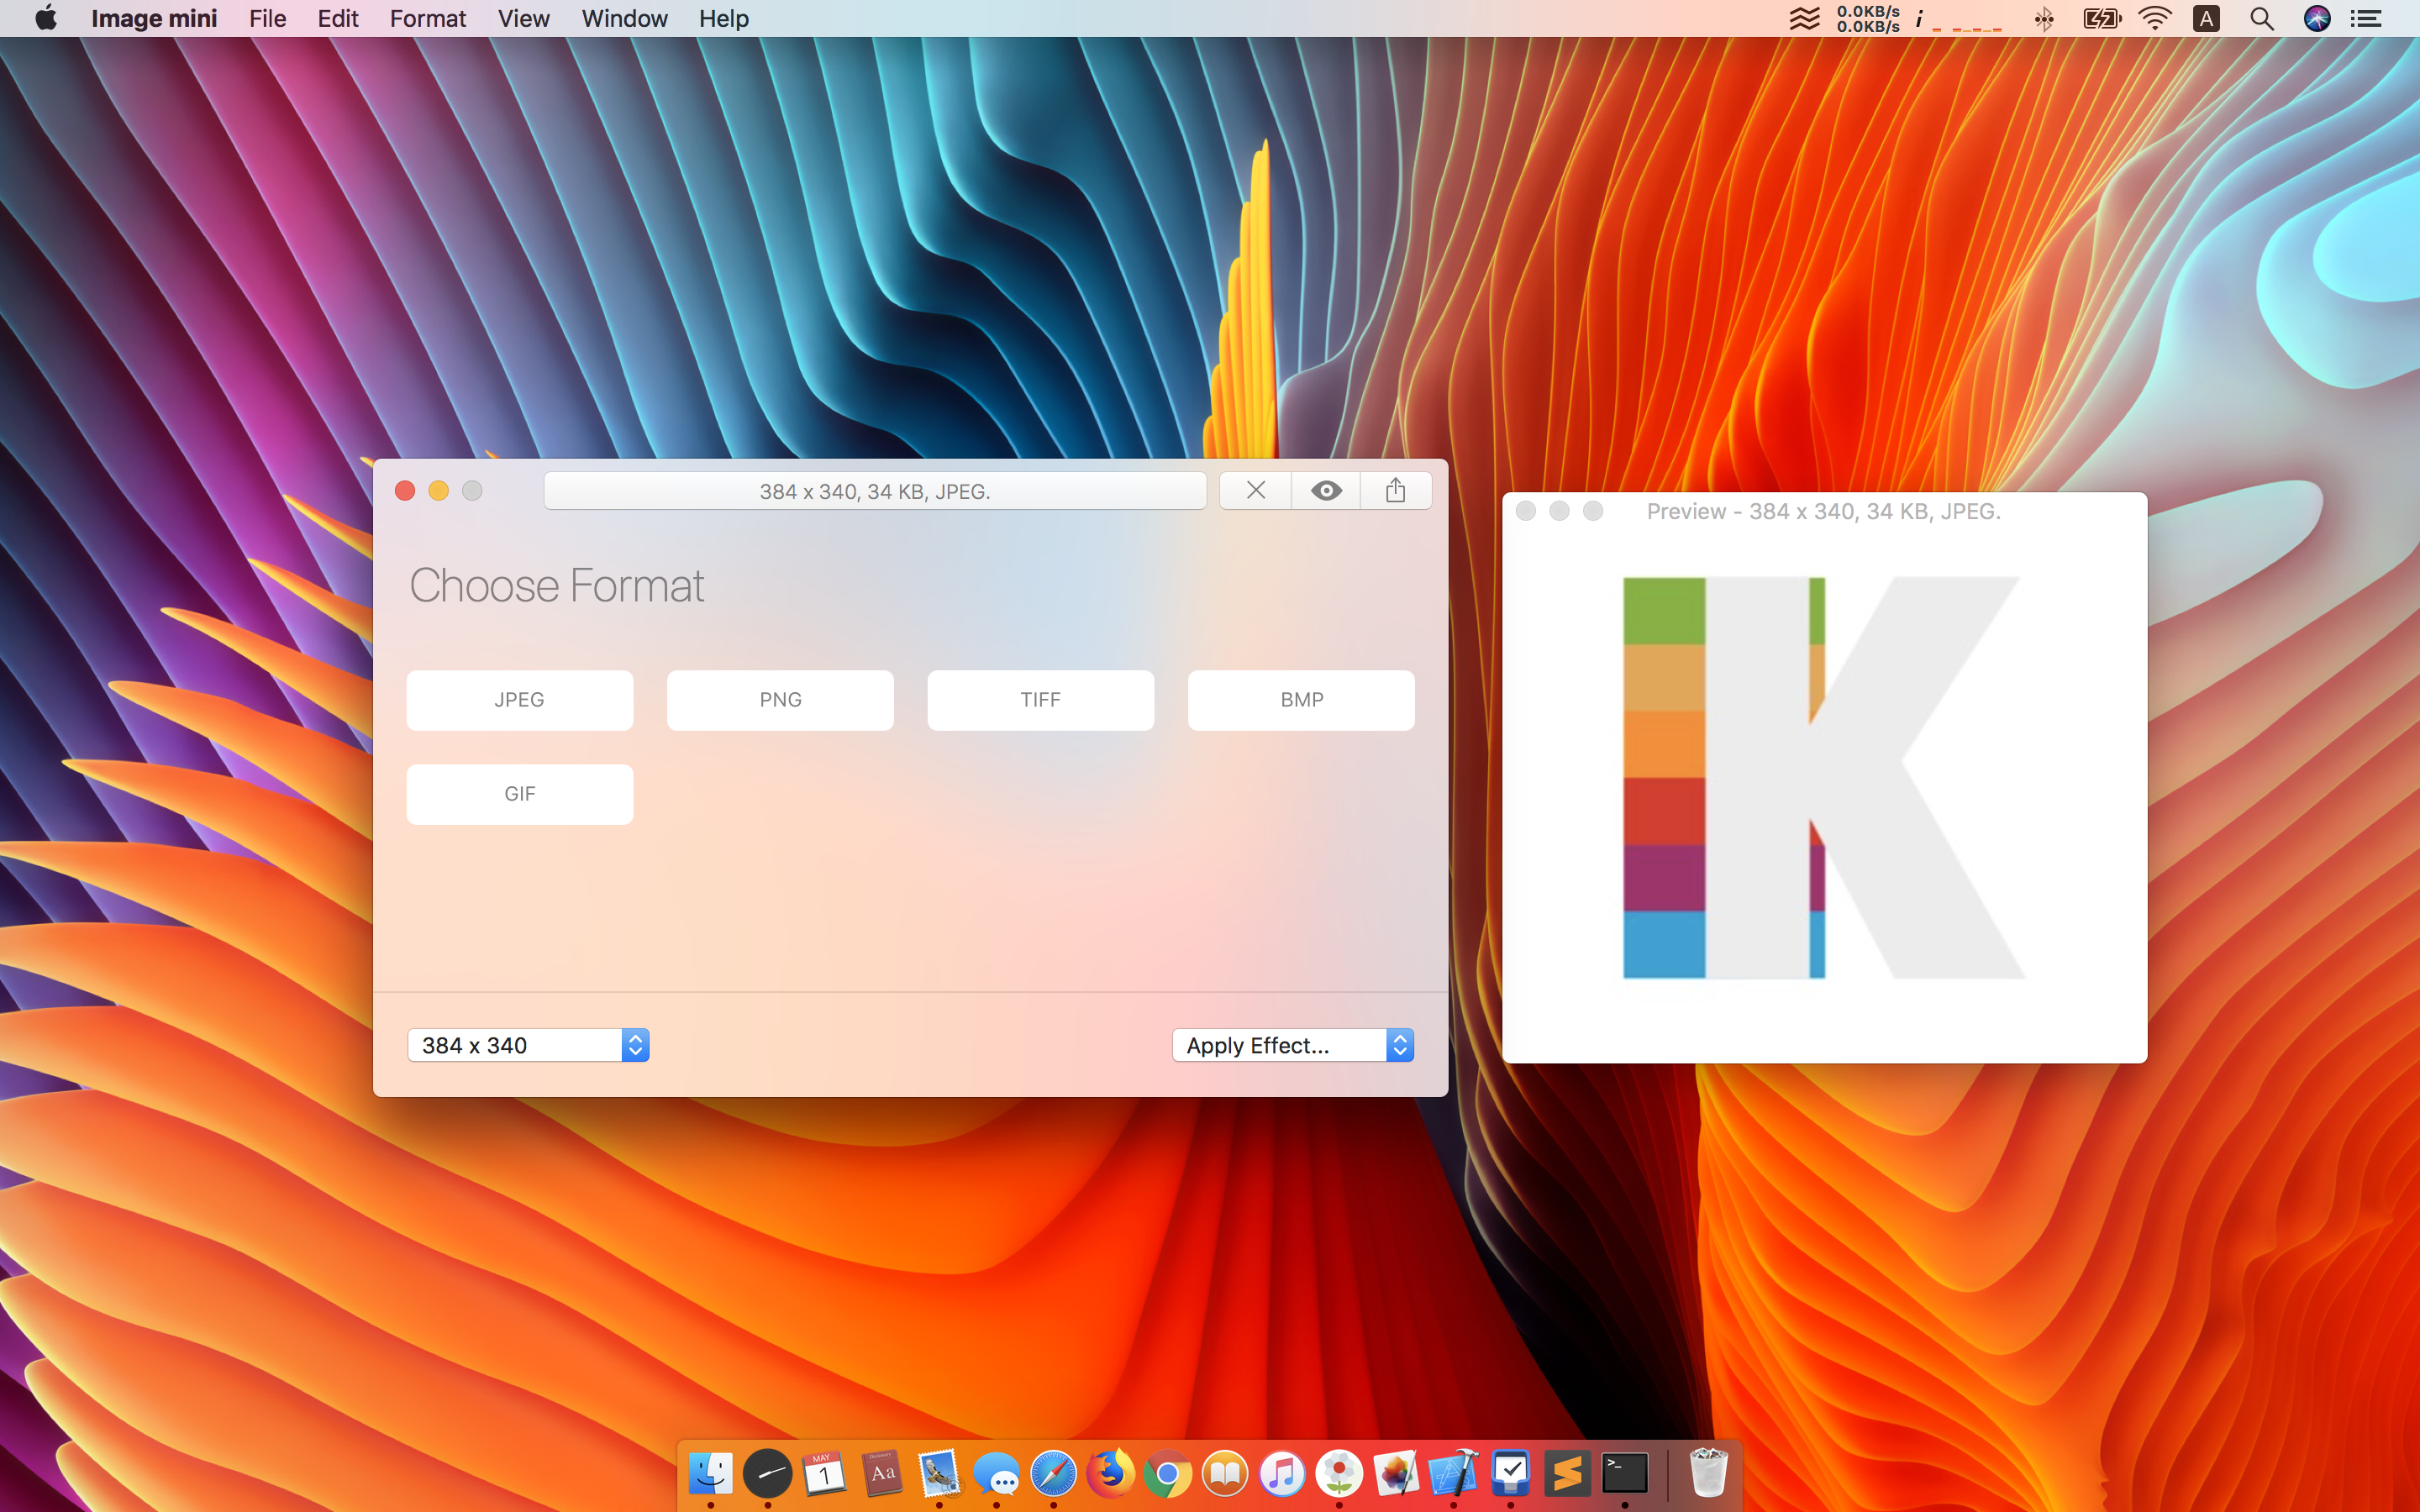Toggle the preview eye icon

point(1326,491)
